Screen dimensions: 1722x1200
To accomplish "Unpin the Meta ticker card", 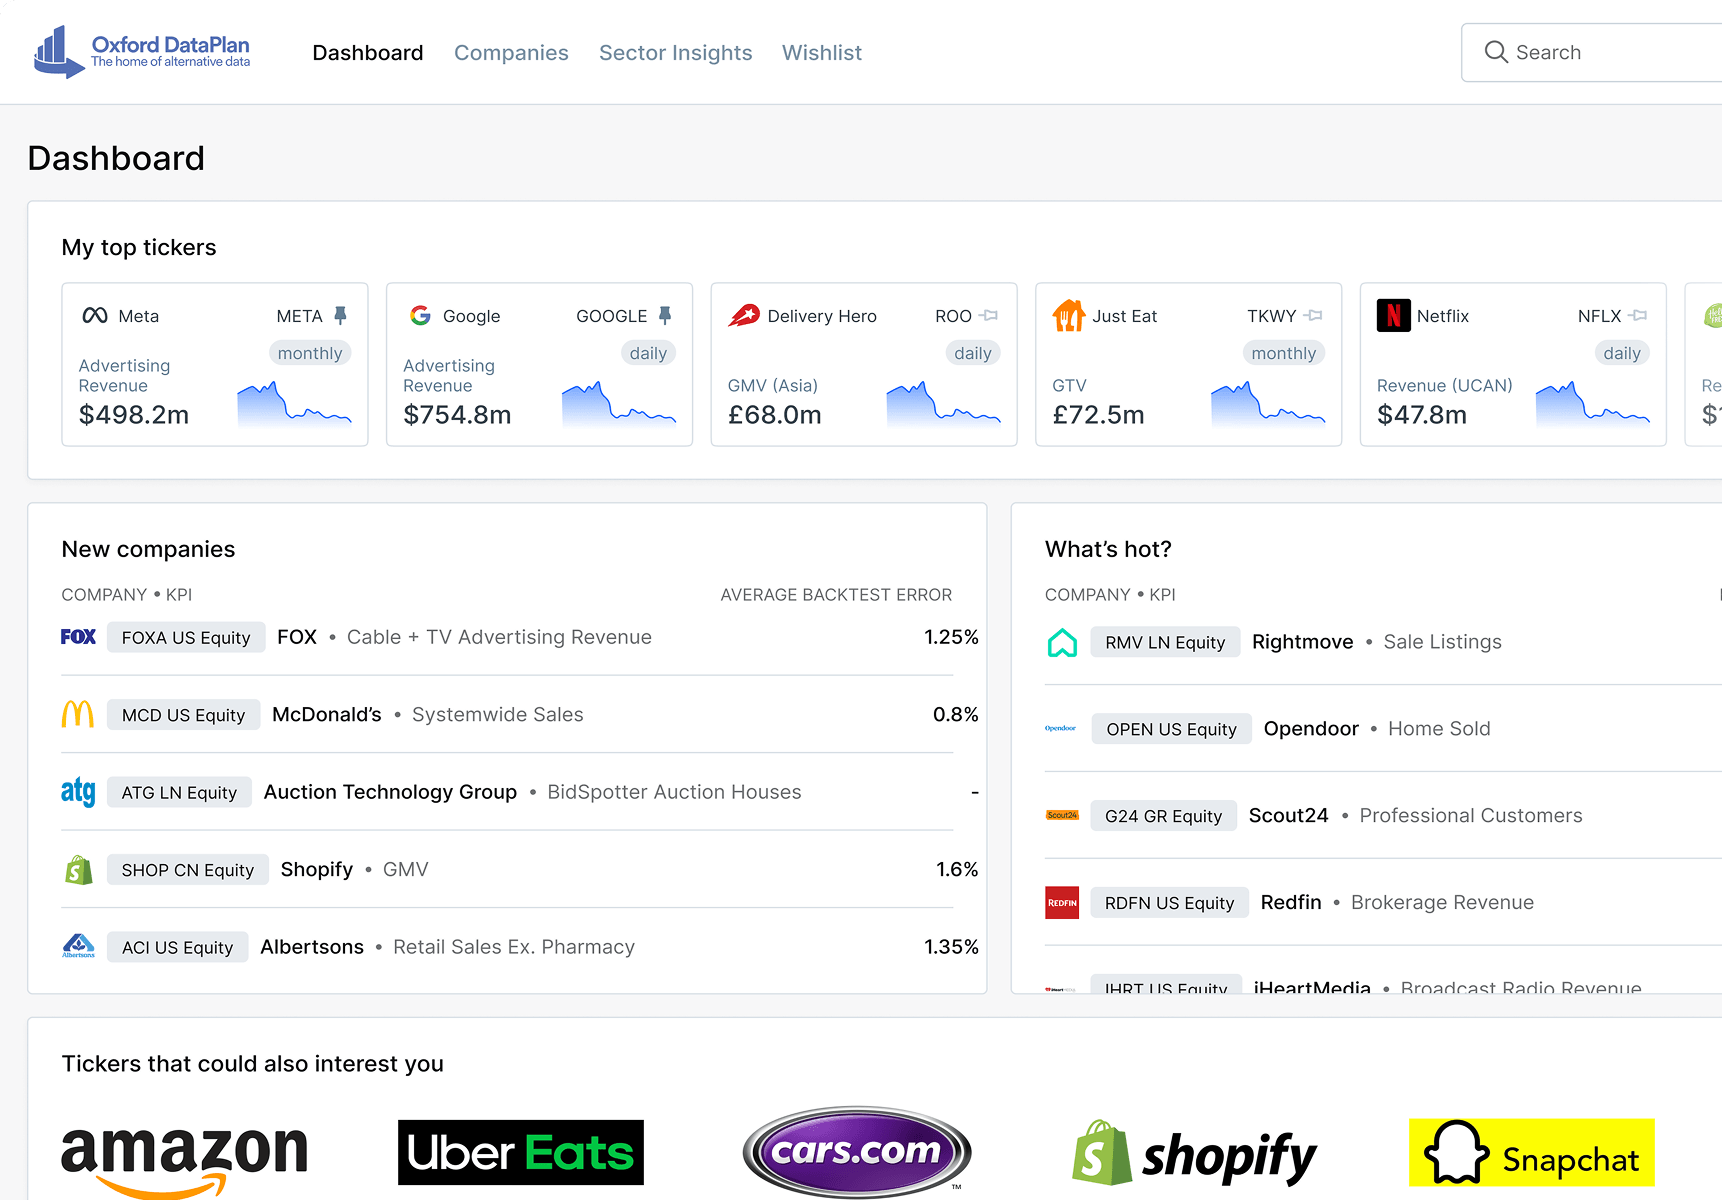I will click(x=340, y=316).
